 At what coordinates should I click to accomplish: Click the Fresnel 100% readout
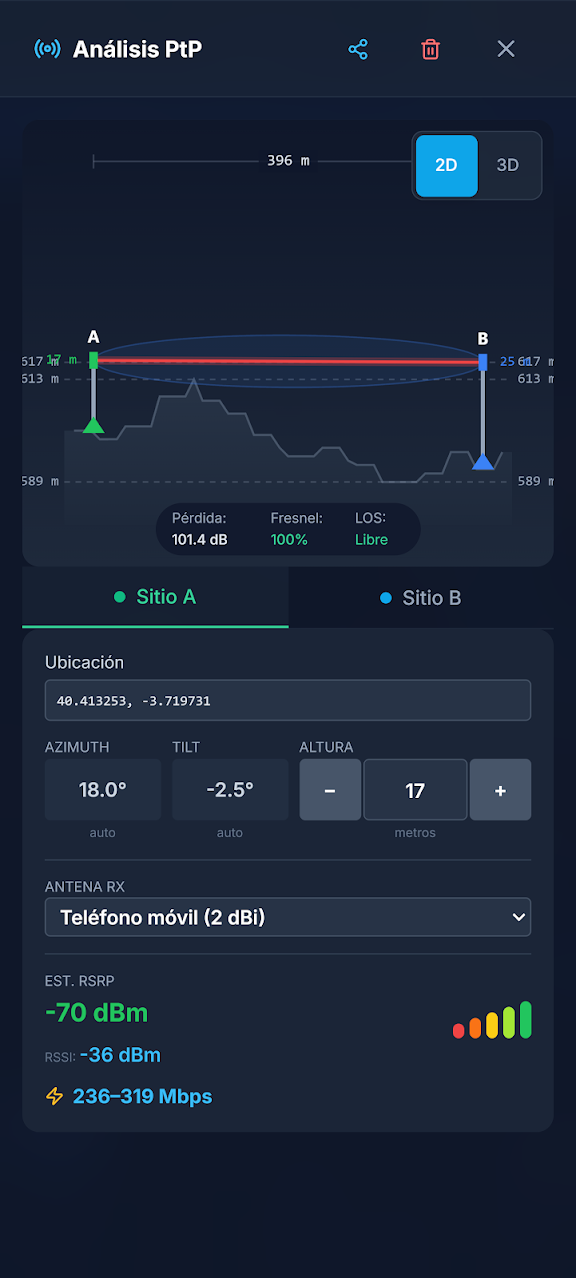point(296,529)
